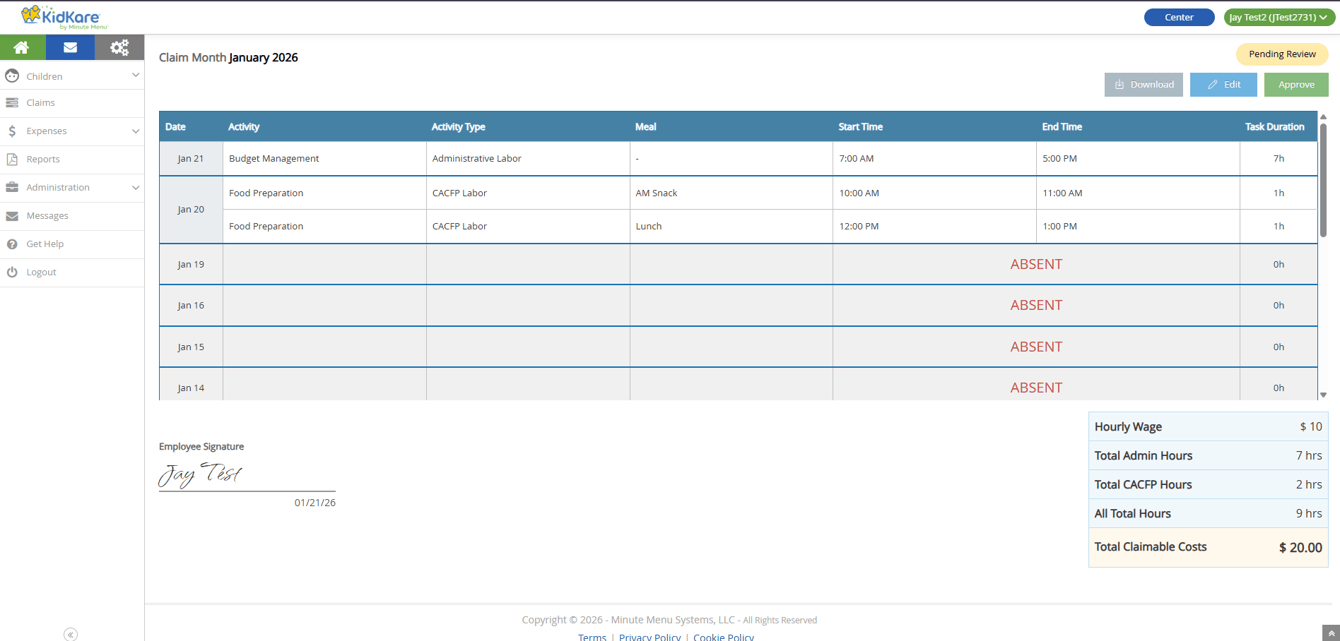Open Claims in the sidebar
The height and width of the screenshot is (641, 1340).
click(x=72, y=103)
